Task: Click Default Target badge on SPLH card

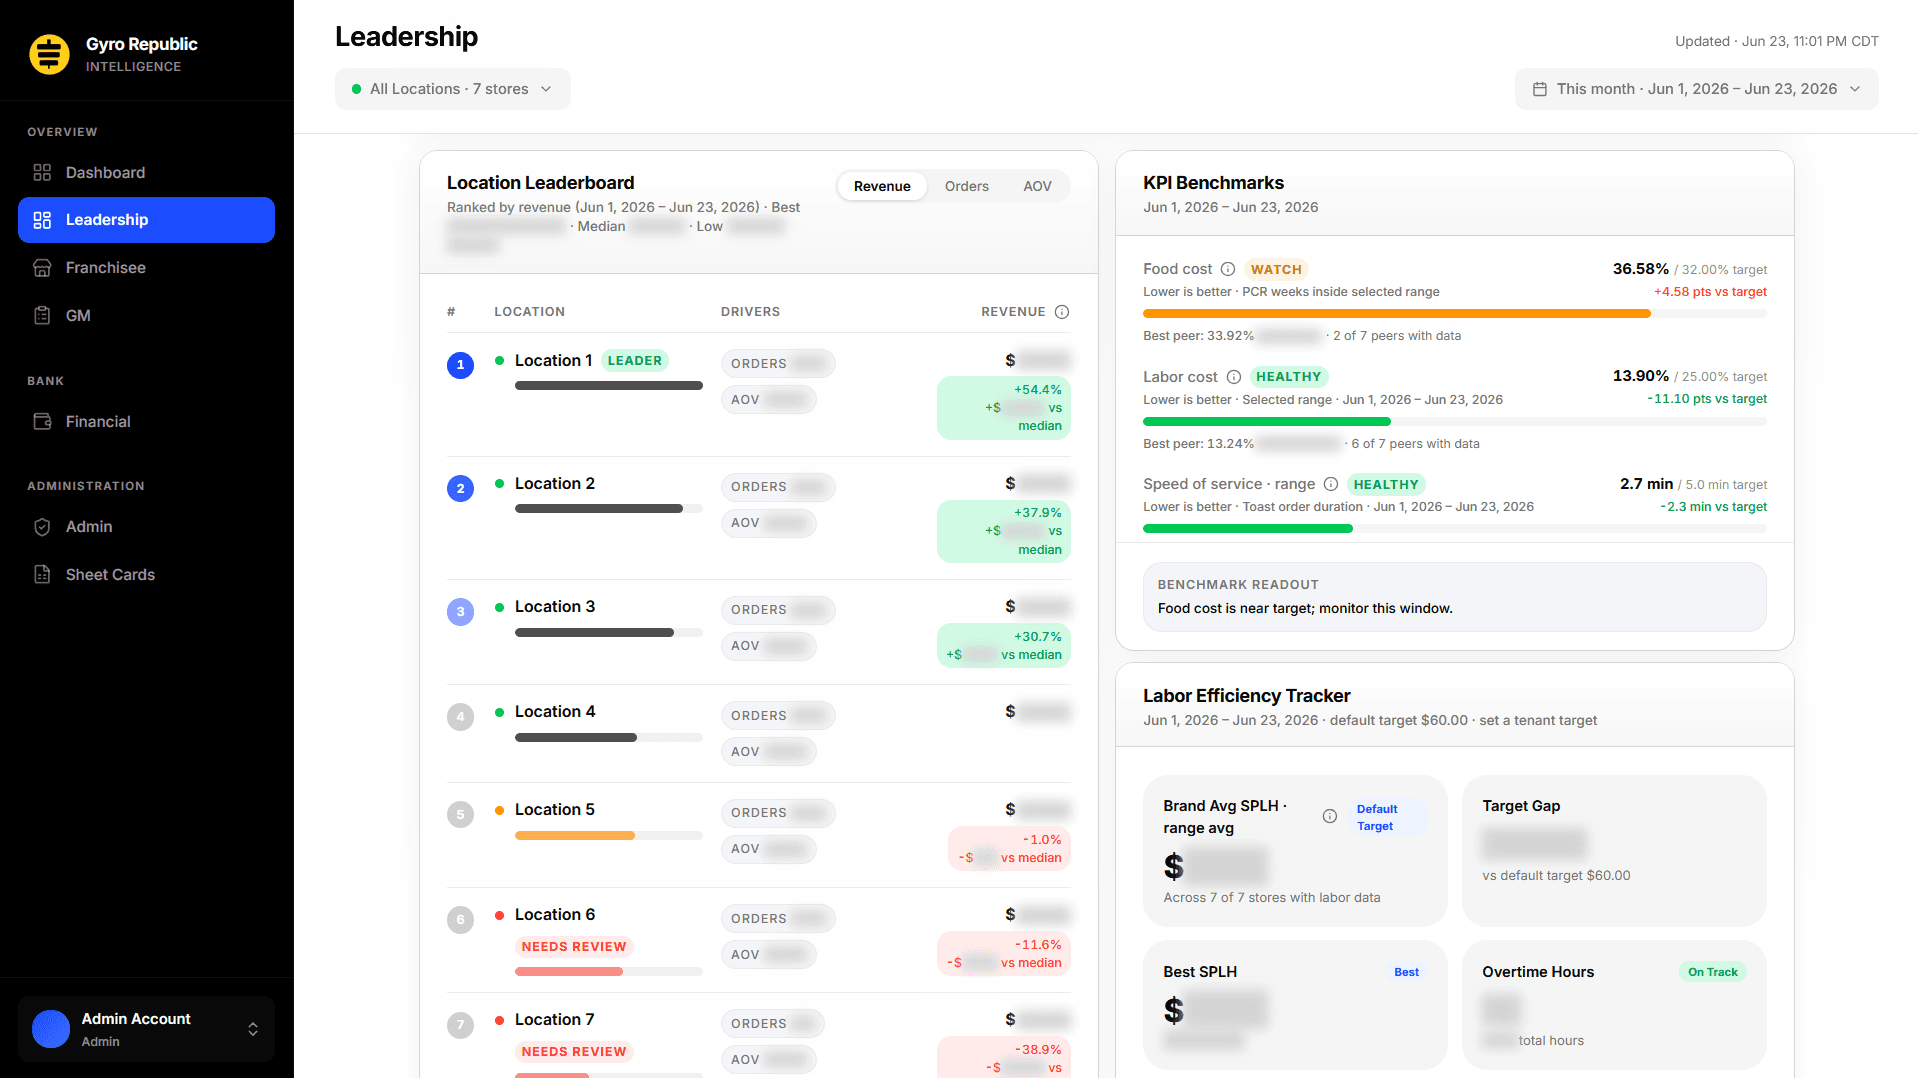Action: click(x=1388, y=818)
